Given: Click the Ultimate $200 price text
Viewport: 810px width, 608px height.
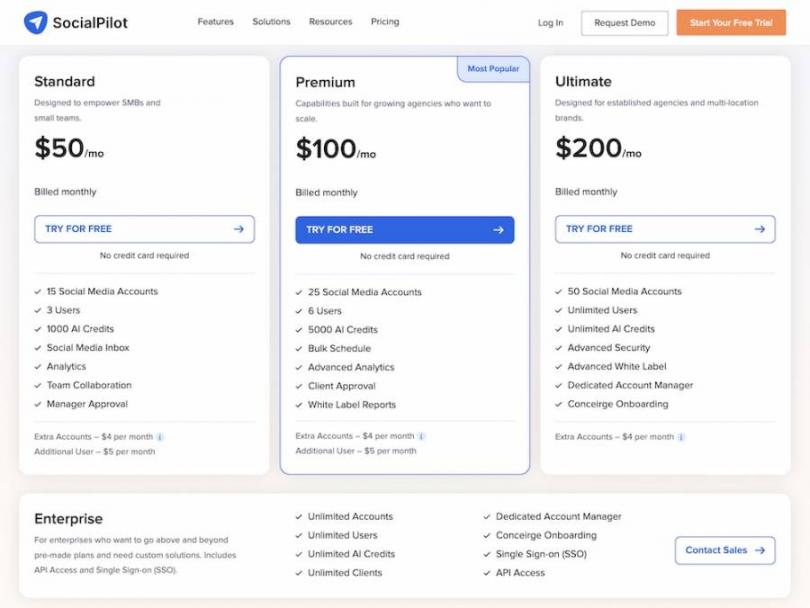Looking at the screenshot, I should point(589,149).
